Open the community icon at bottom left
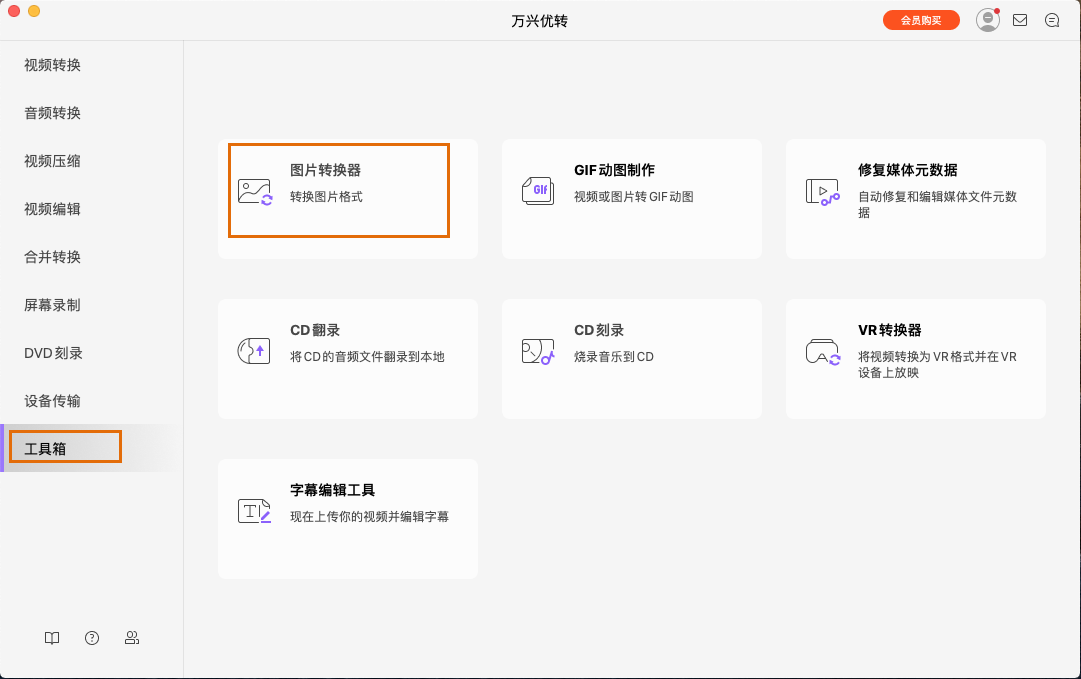This screenshot has height=679, width=1081. [131, 638]
